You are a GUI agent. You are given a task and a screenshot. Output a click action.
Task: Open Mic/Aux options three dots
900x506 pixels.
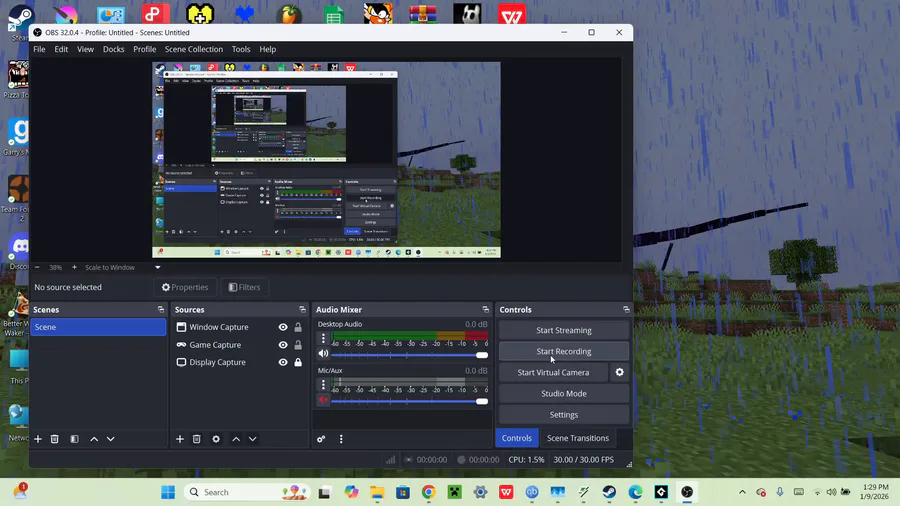323,384
